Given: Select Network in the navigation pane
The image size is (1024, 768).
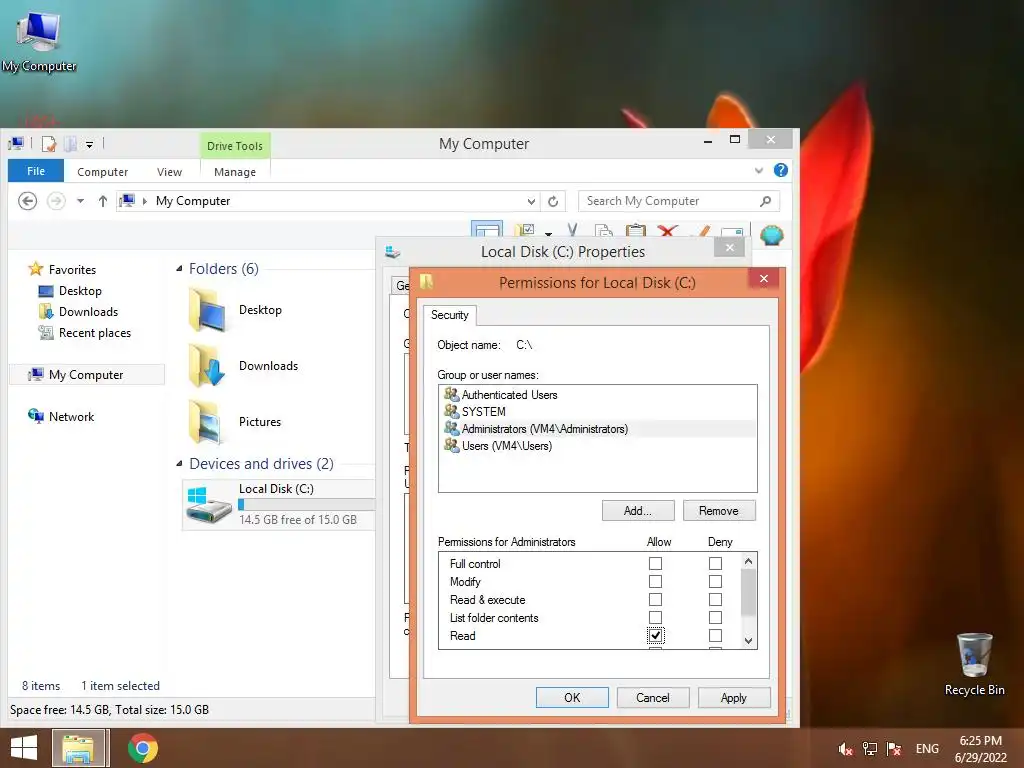Looking at the screenshot, I should 71,417.
